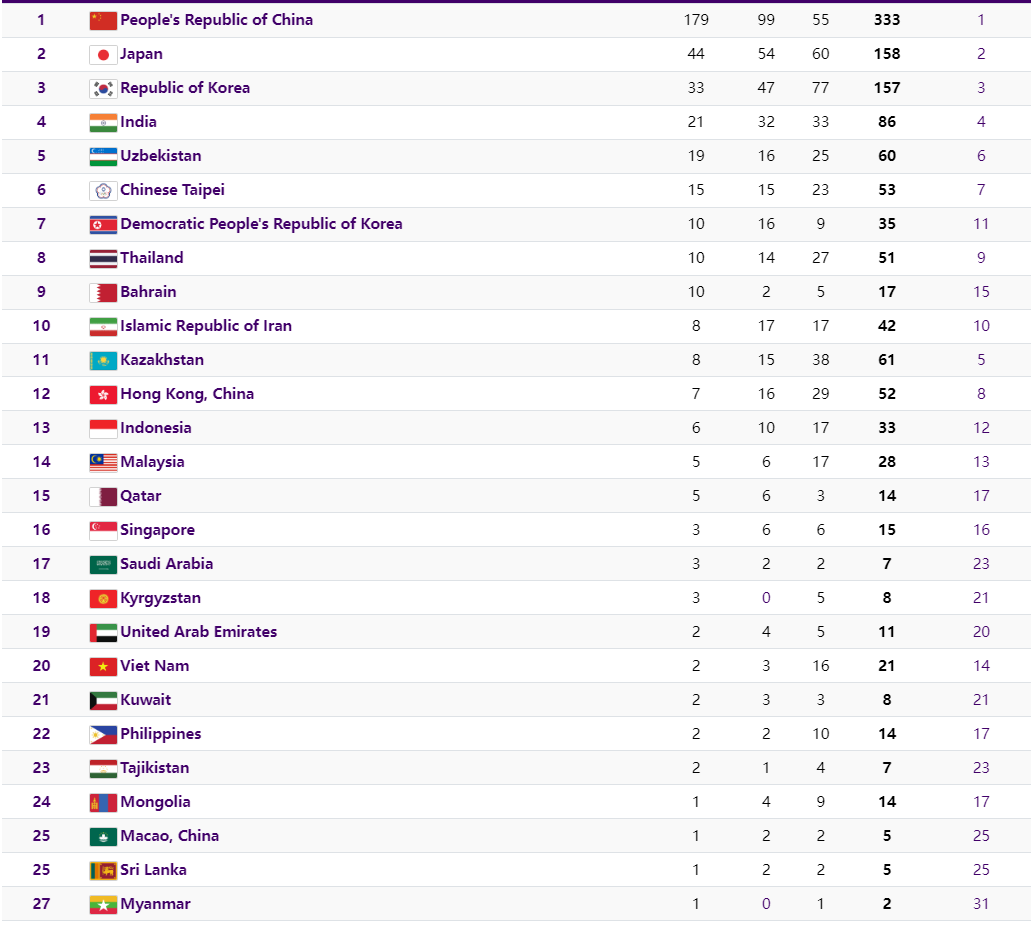Click the Uzbekistan flag icon
Screen dimensions: 1031x925
(x=103, y=156)
